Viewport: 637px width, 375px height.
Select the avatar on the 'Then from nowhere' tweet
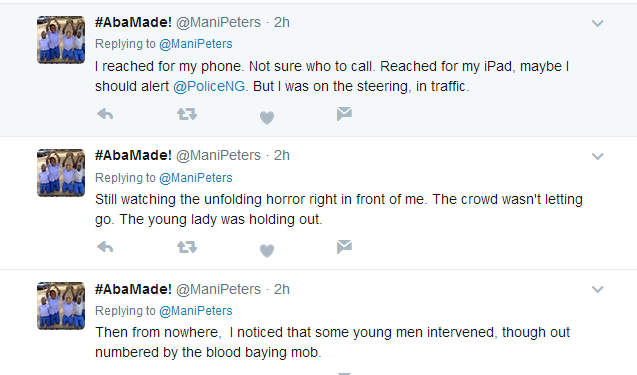[x=61, y=306]
